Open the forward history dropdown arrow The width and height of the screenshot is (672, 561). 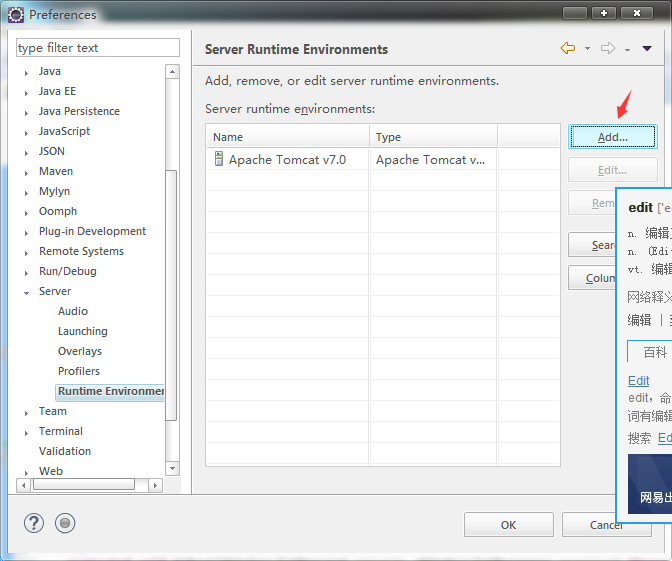tap(627, 50)
